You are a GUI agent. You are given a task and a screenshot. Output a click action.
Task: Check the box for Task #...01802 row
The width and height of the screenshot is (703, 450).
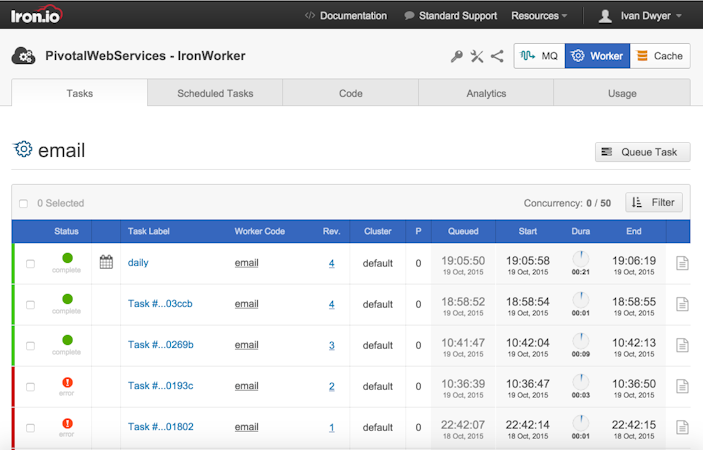click(x=30, y=428)
